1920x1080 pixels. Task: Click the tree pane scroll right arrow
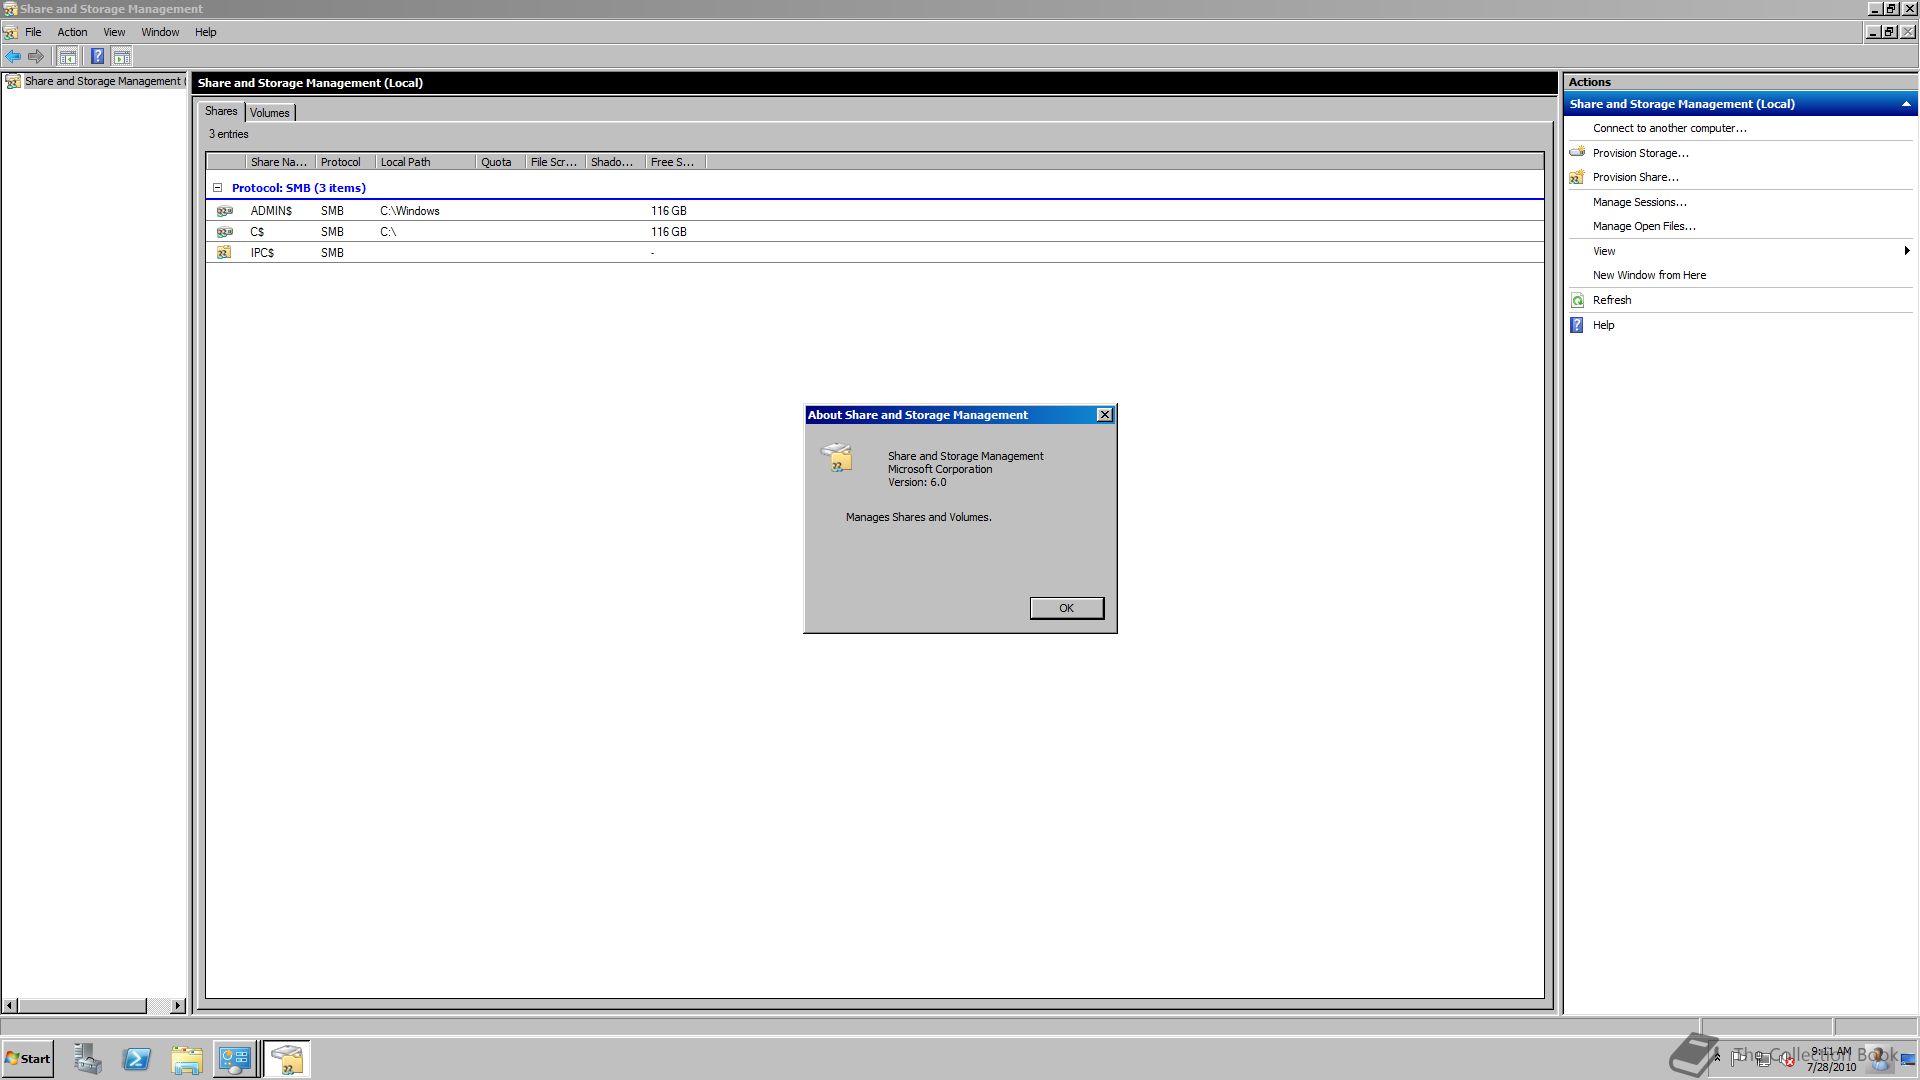(178, 1005)
